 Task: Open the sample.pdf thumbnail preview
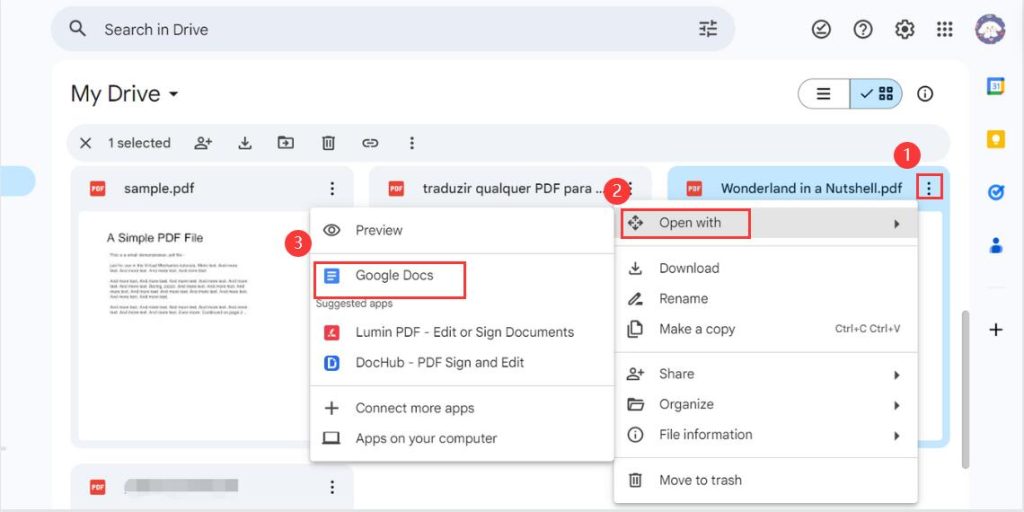pyautogui.click(x=193, y=327)
